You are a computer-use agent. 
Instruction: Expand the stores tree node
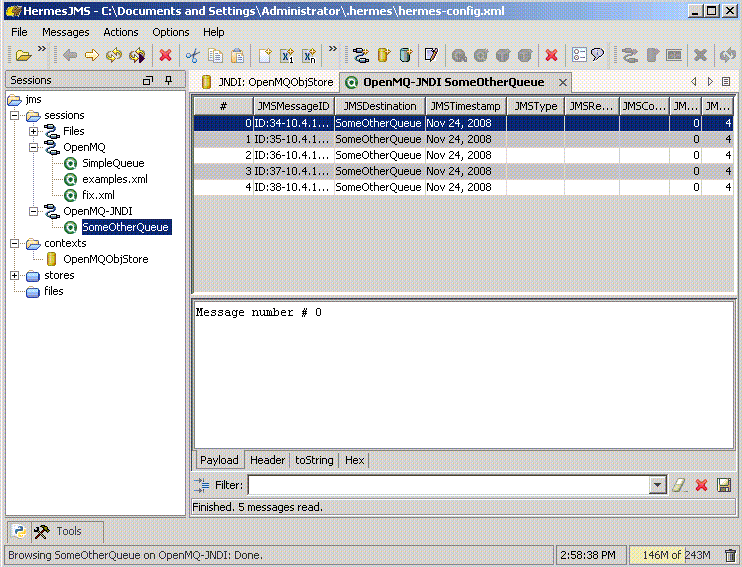[15, 275]
